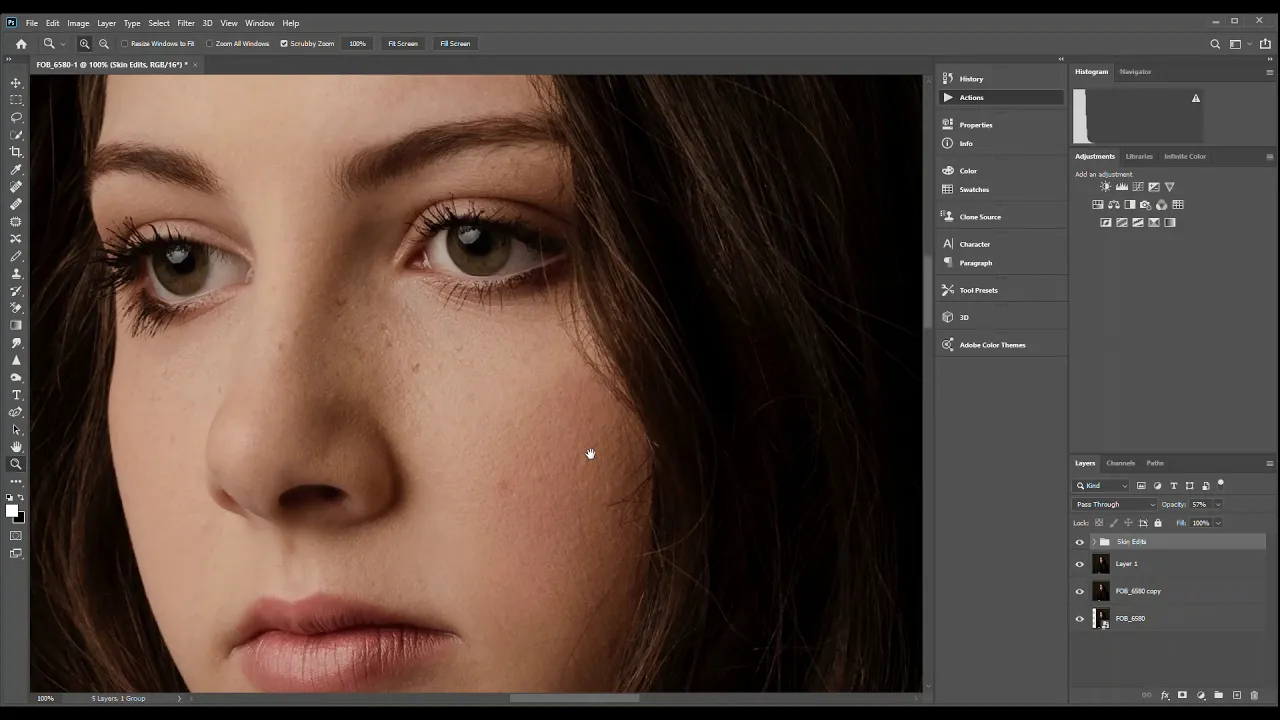Create a new group folder
The width and height of the screenshot is (1280, 720).
(1218, 695)
